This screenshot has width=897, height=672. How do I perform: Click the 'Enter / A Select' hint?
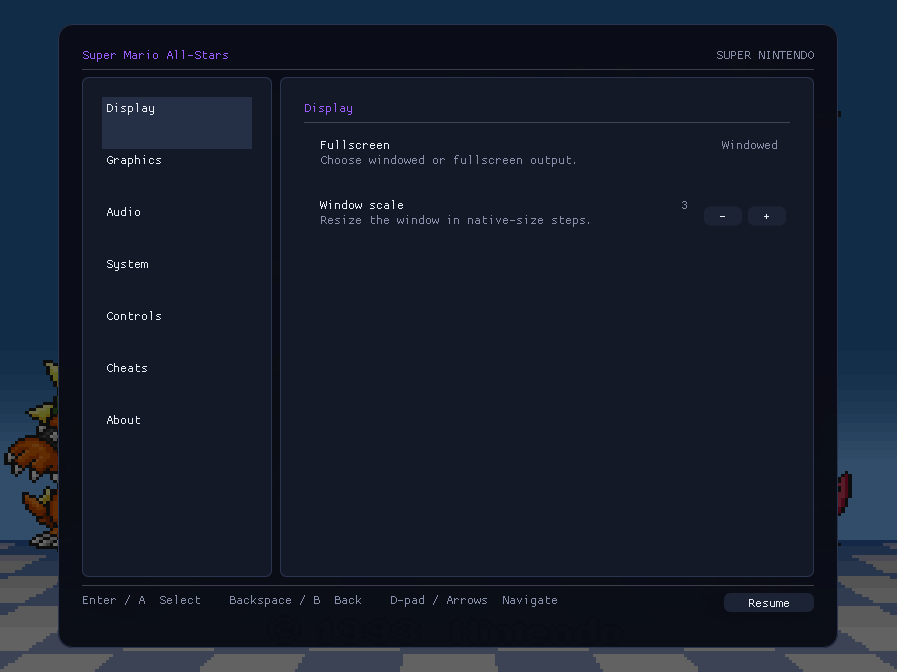tap(141, 600)
